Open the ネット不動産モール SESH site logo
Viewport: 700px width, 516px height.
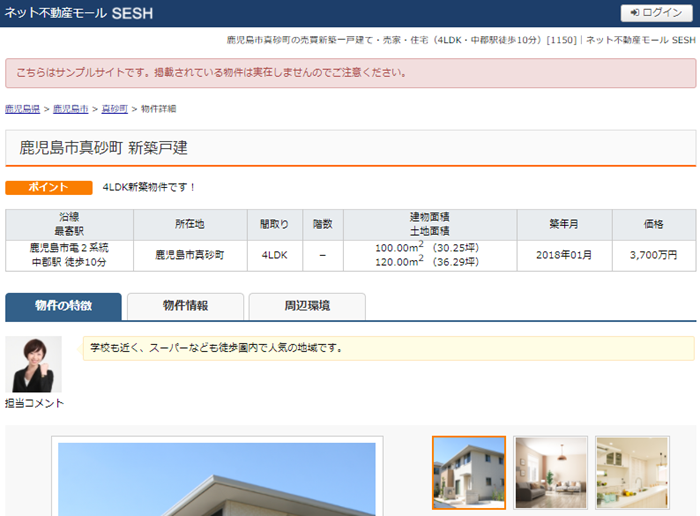point(78,13)
